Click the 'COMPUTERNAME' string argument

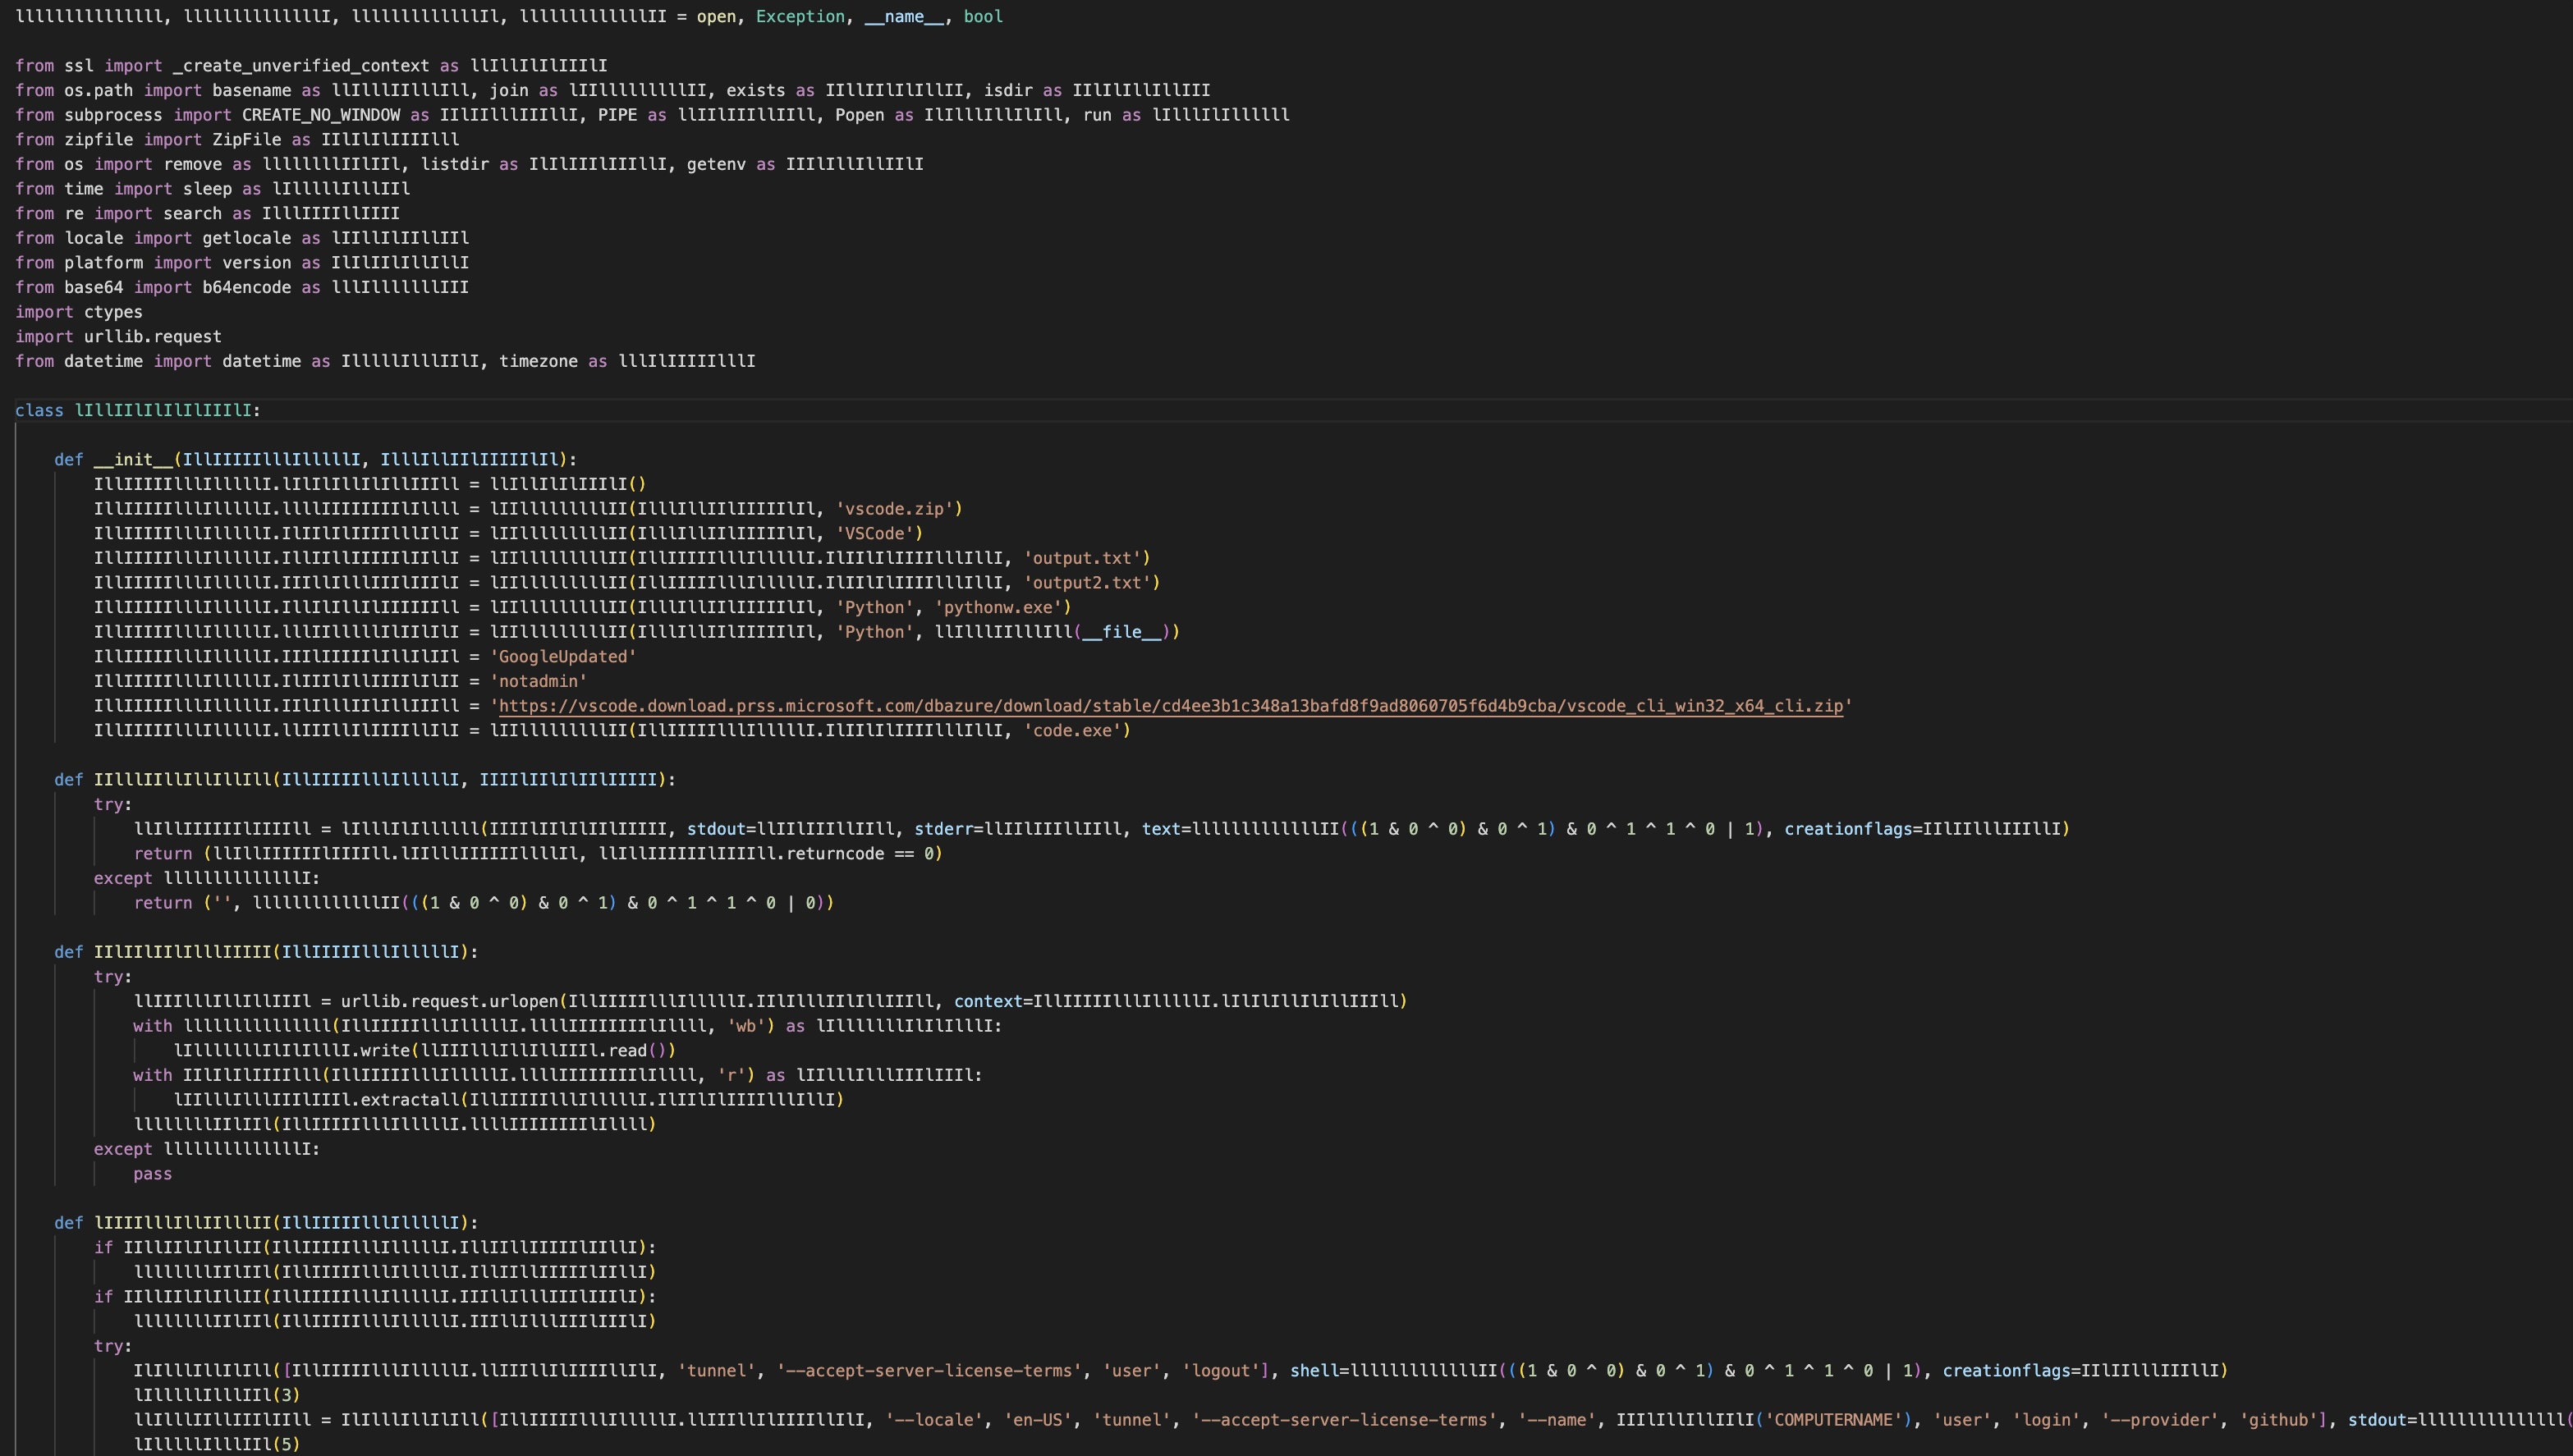click(1834, 1420)
